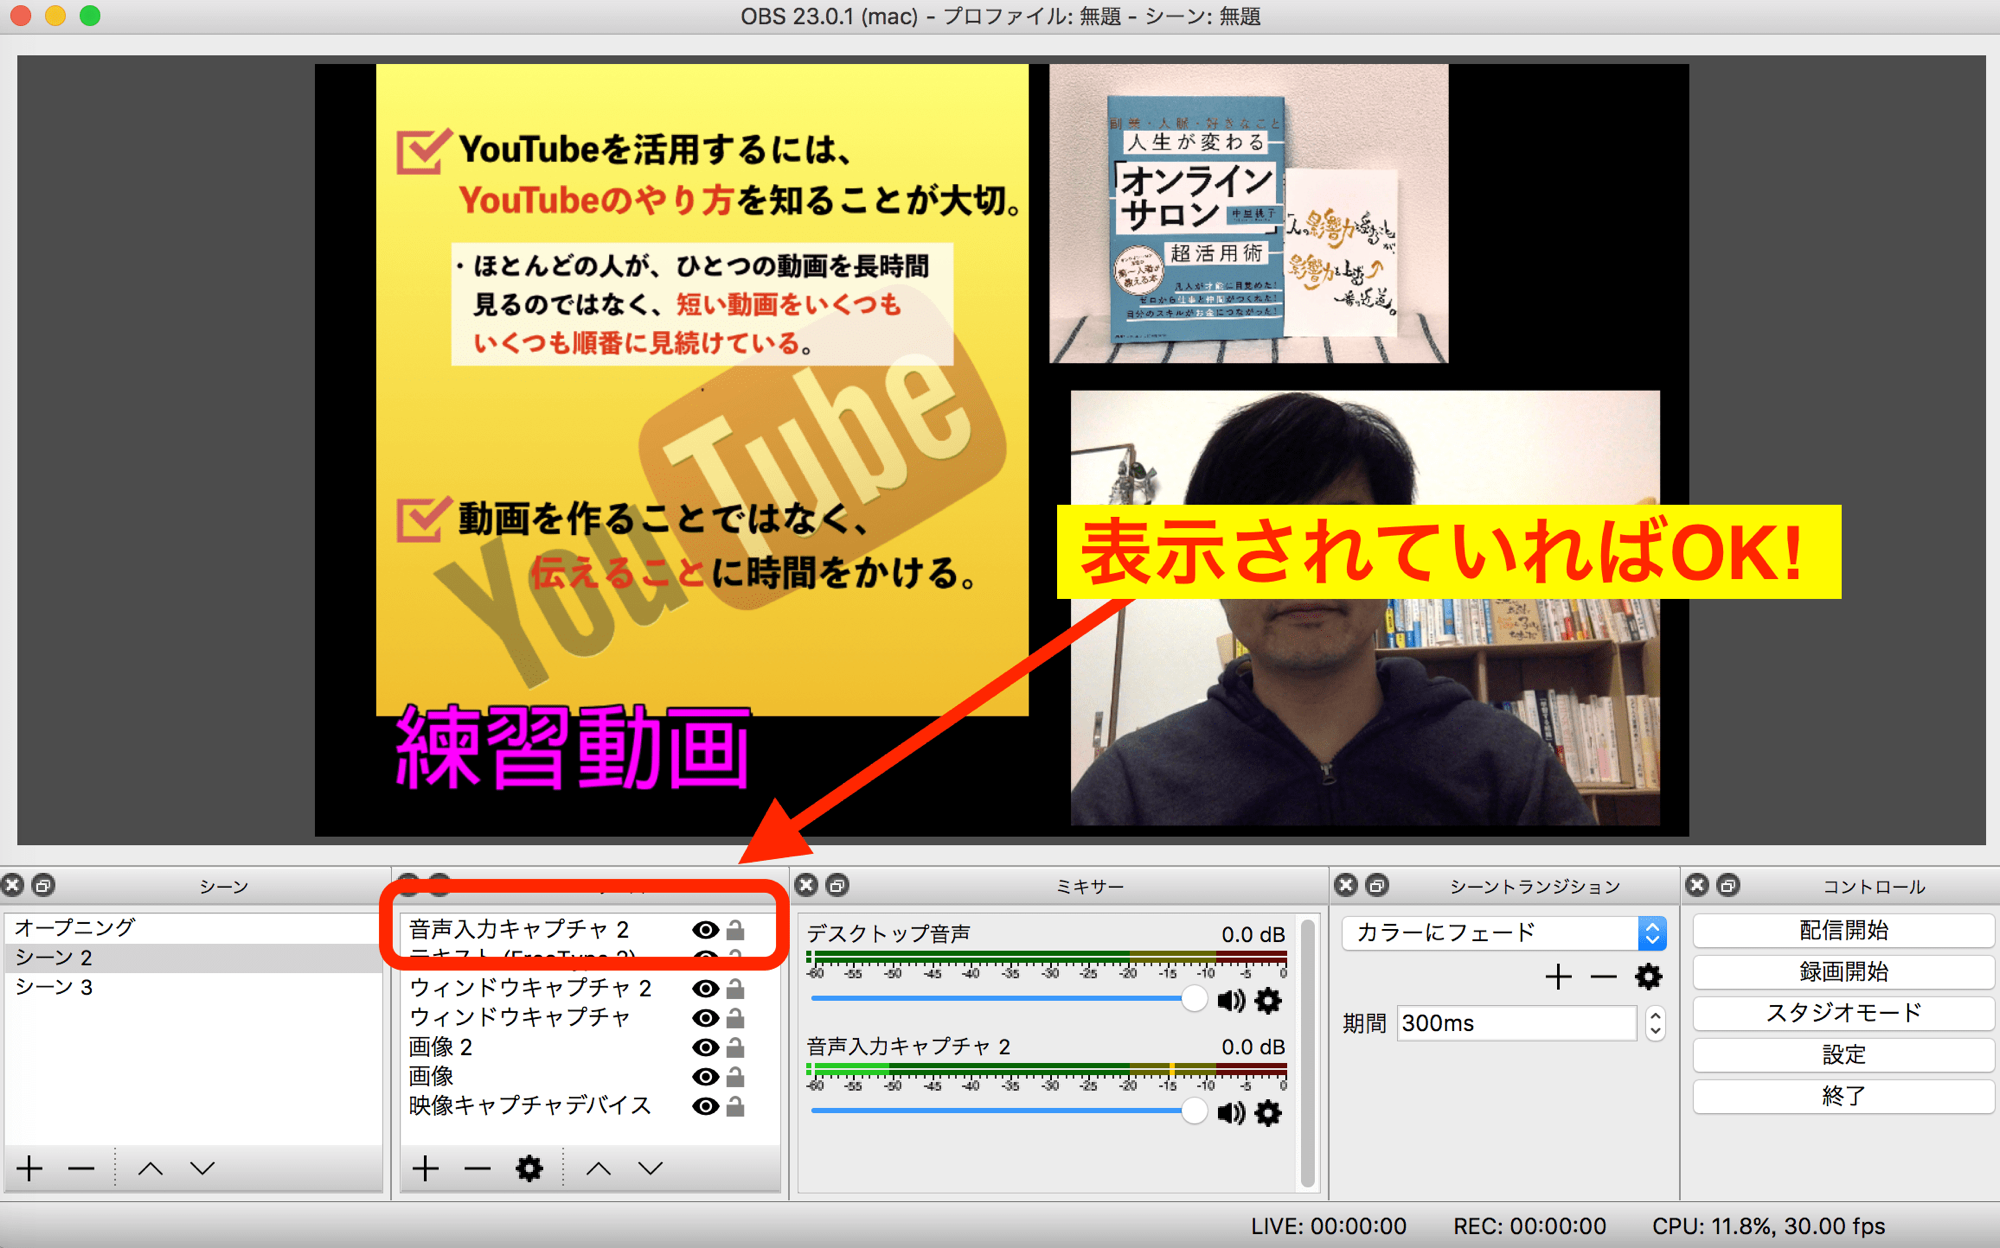Toggle visibility of 画像 source

[705, 1076]
